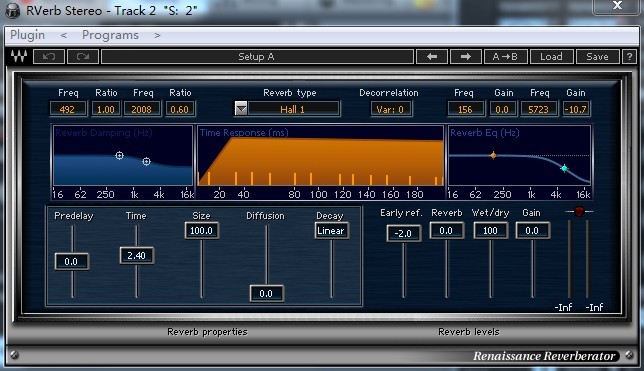Click the output Gain slider handle 0.0
Image resolution: width=644 pixels, height=371 pixels.
[x=533, y=230]
